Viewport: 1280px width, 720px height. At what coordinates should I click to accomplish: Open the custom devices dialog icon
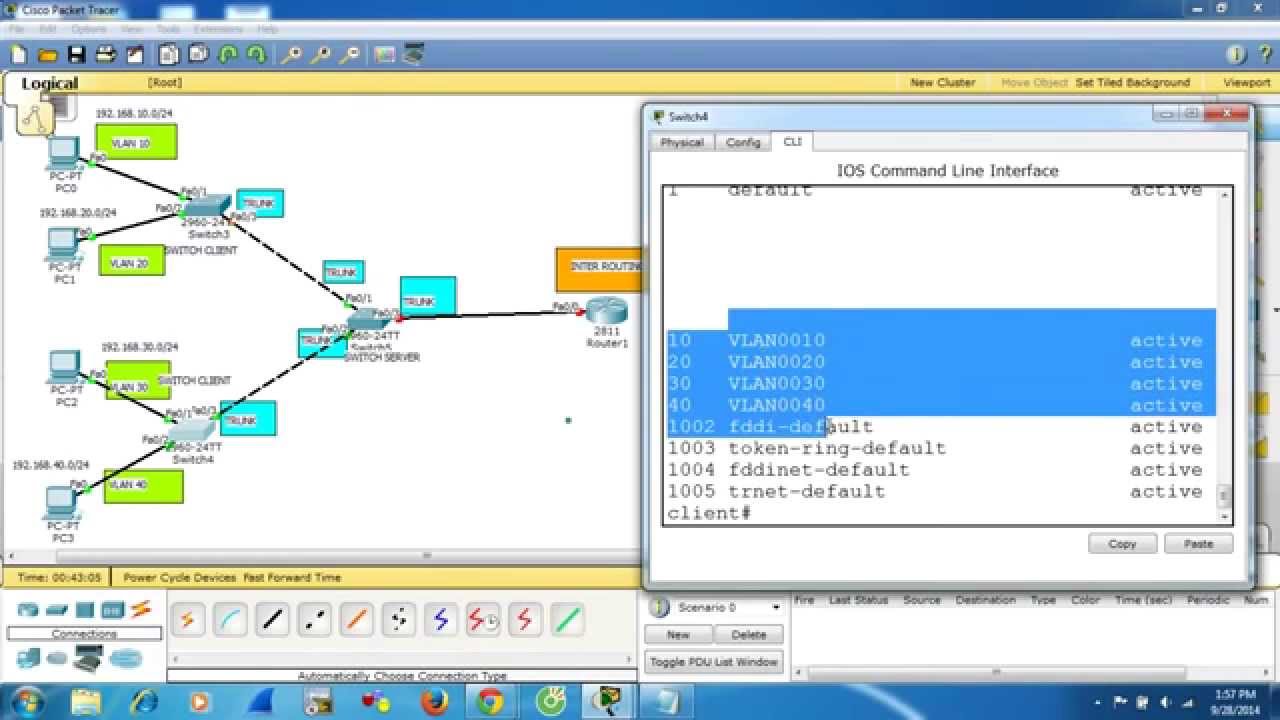[x=414, y=55]
